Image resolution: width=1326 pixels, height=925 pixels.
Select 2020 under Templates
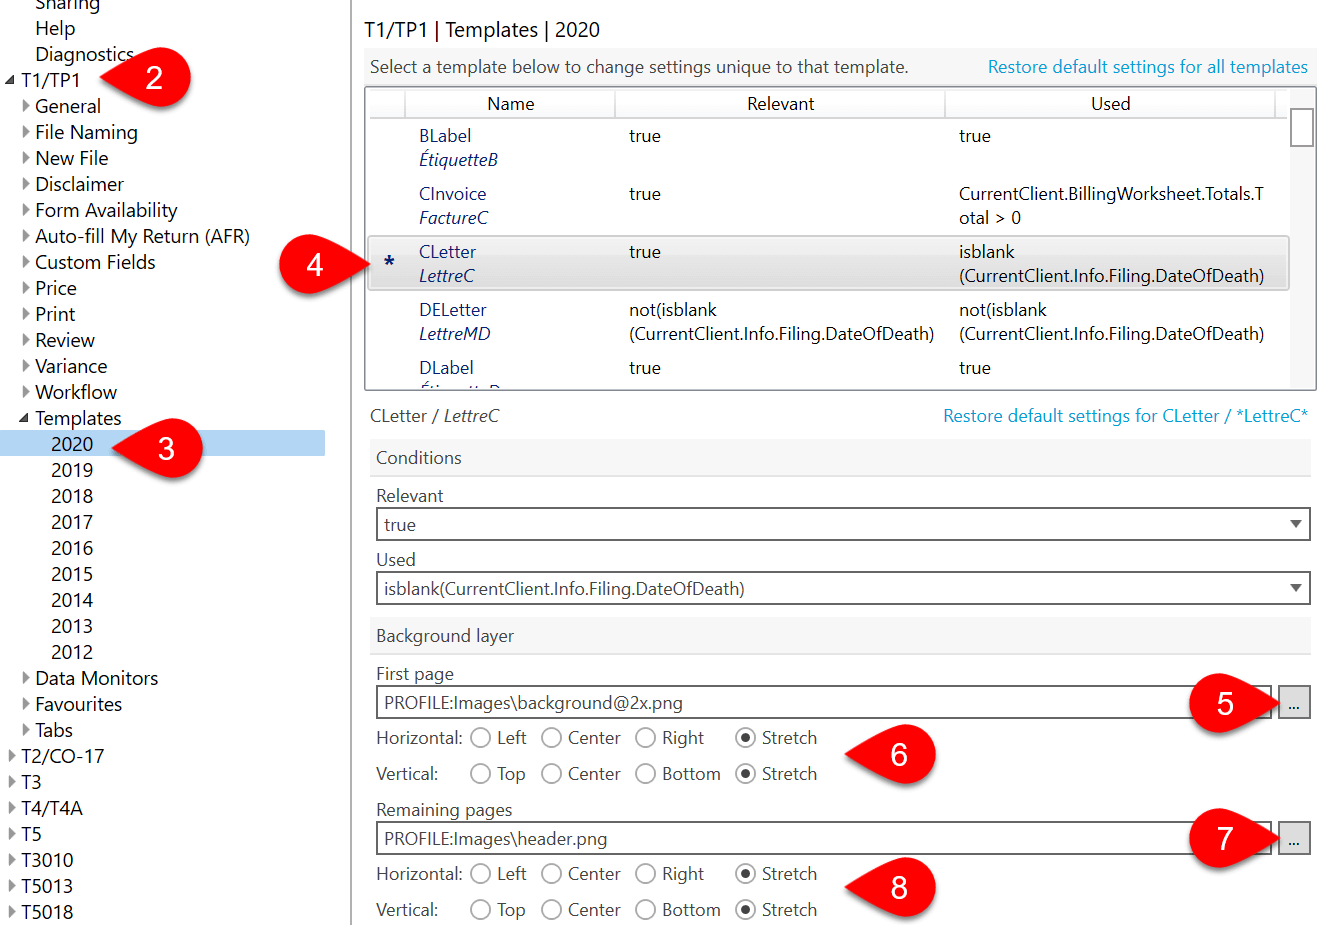[x=72, y=444]
